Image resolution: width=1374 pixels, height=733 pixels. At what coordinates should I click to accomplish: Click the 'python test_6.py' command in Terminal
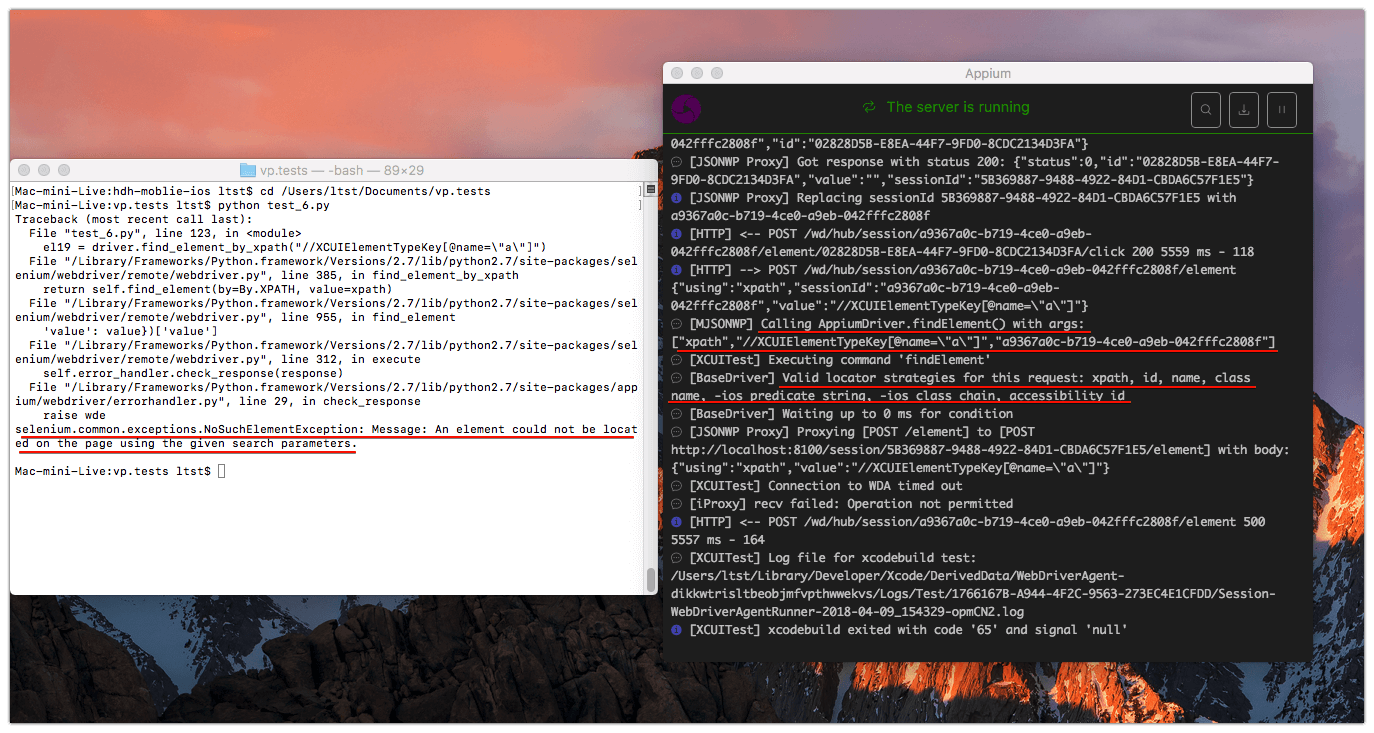point(273,205)
